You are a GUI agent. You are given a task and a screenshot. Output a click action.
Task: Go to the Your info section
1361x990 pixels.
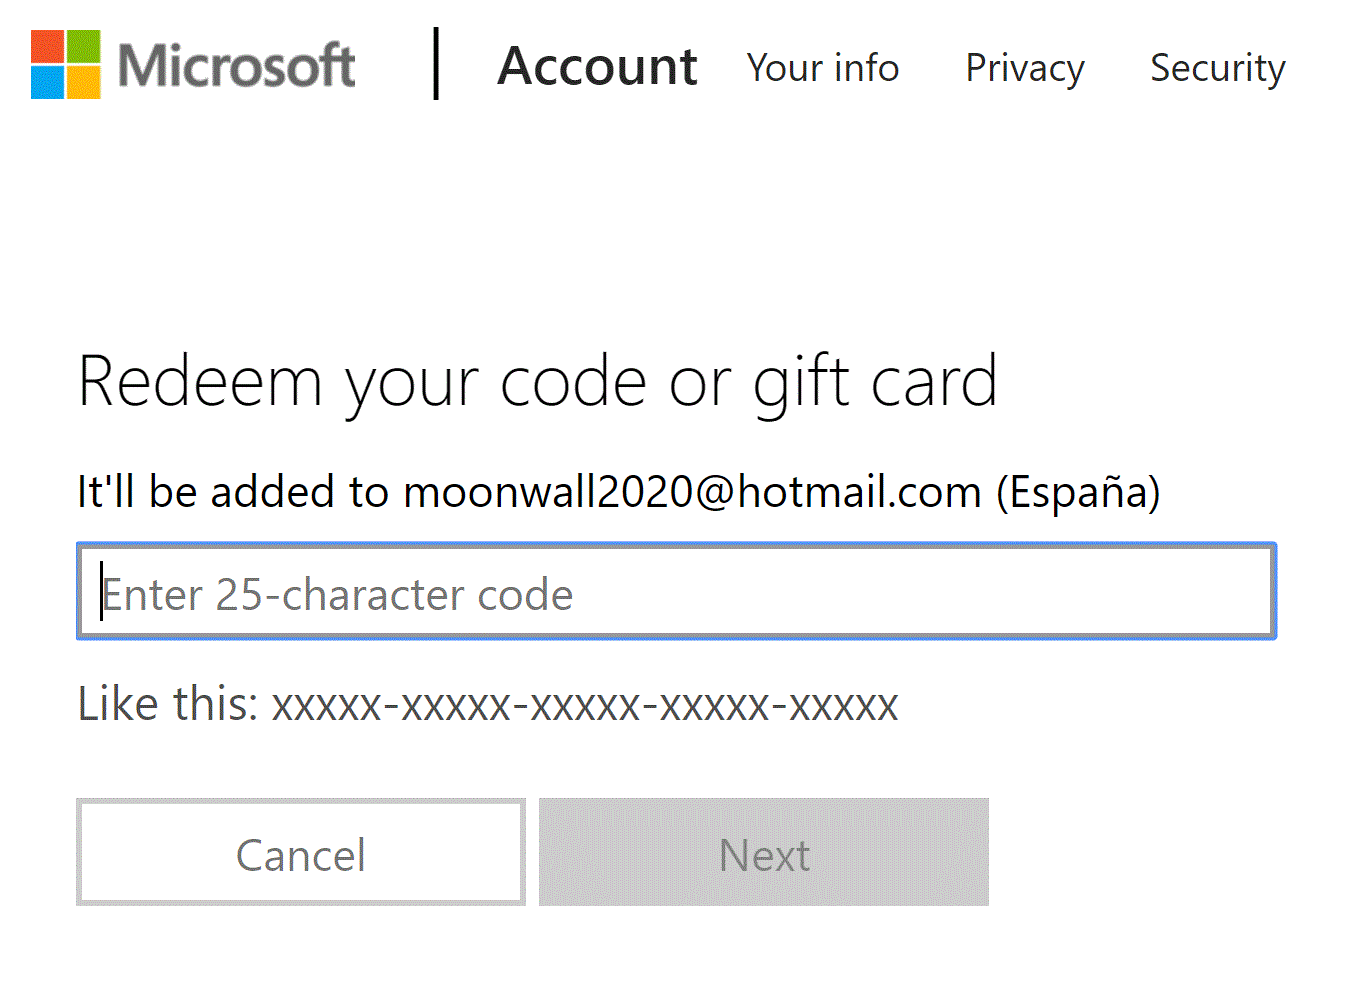coord(822,68)
